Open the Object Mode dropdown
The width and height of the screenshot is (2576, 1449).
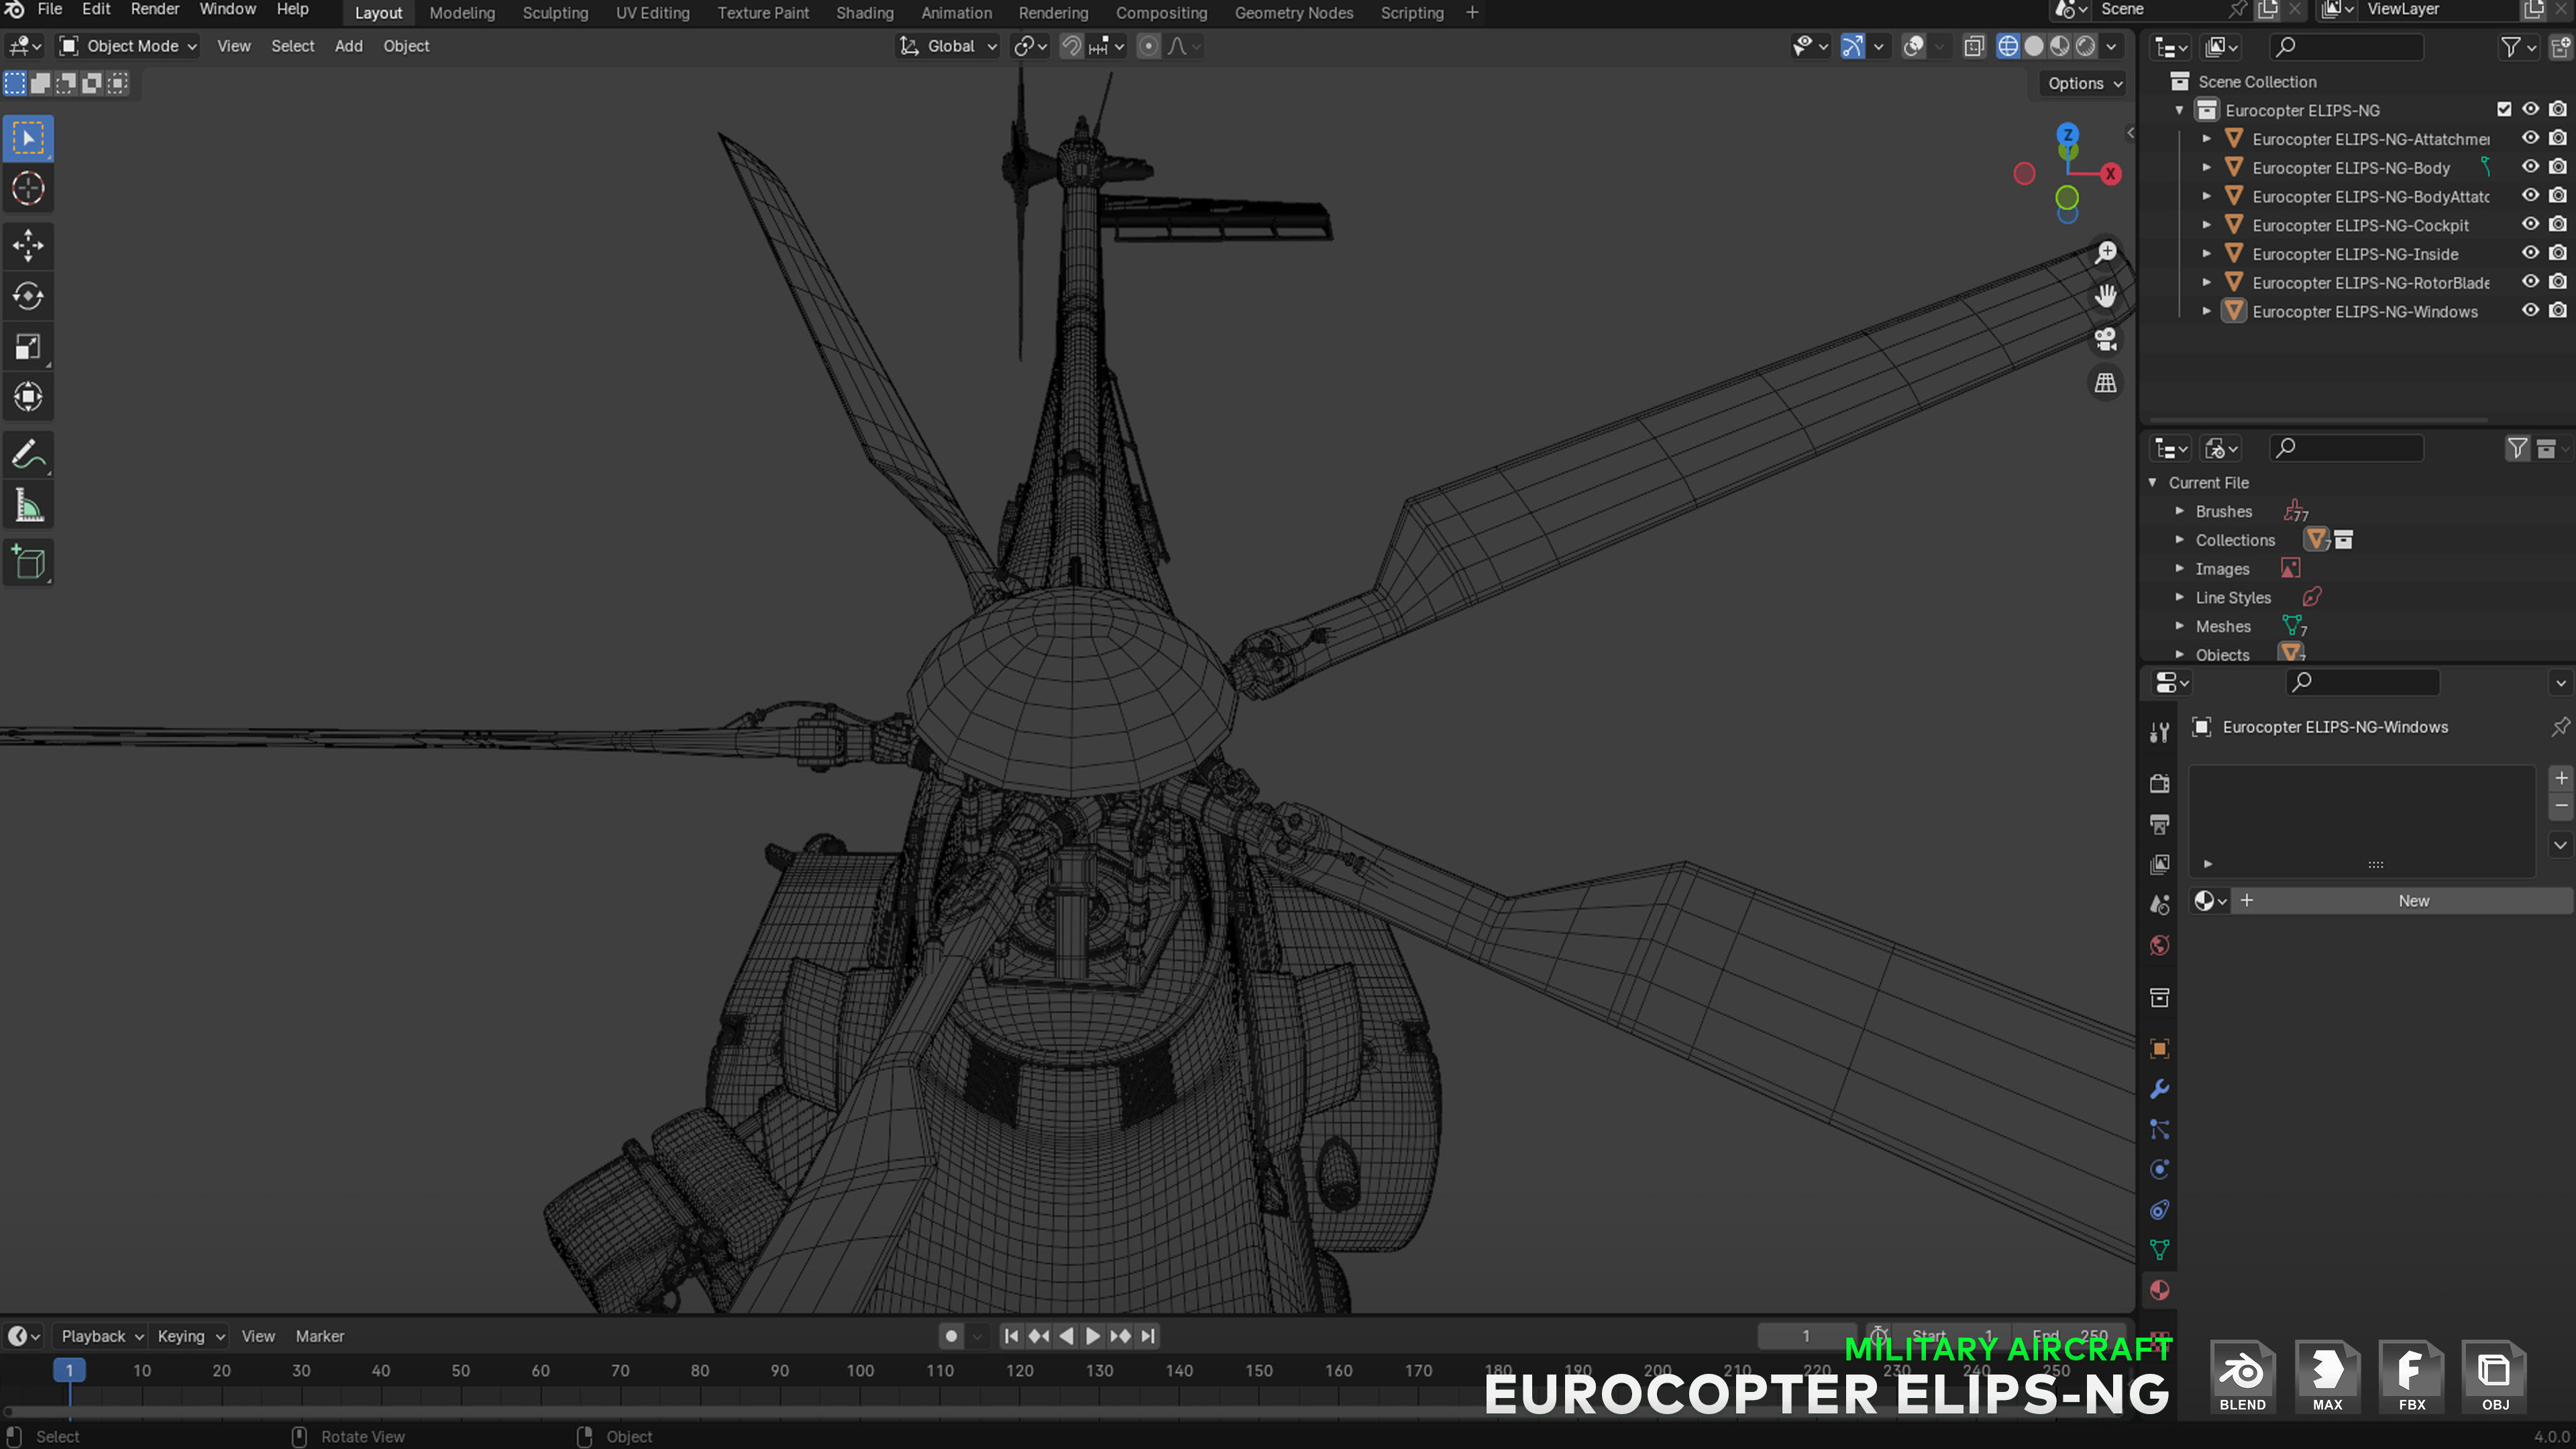tap(128, 46)
